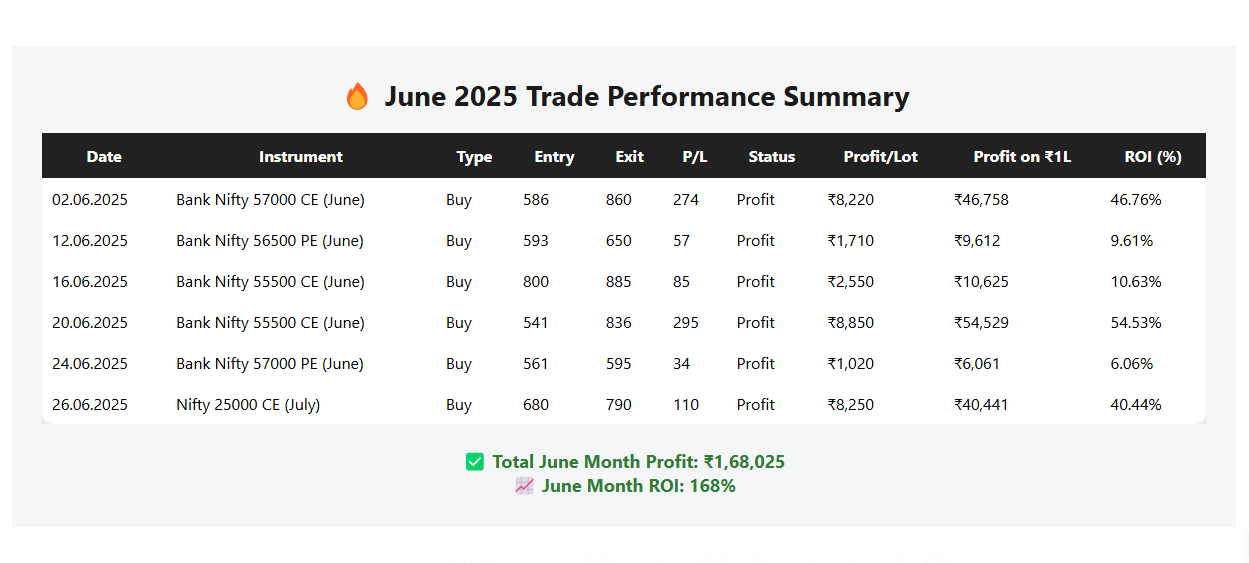Viewport: 1249px width, 563px height.
Task: Click the Nifty 25000 CE (July) instrument cell
Action: click(x=248, y=405)
